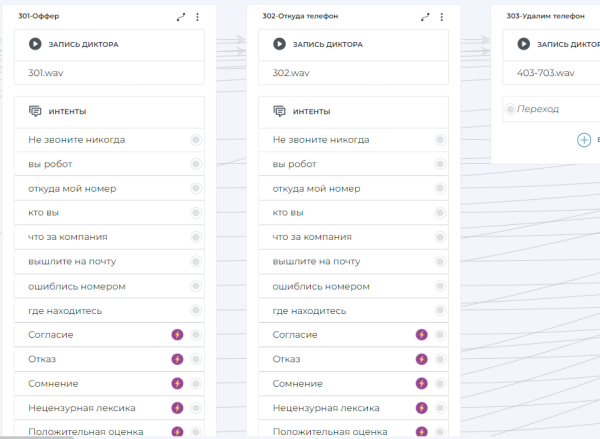Image resolution: width=600 pixels, height=439 pixels.
Task: Expand the 302-Откуда телефон block to fullscreen
Action: click(x=425, y=17)
